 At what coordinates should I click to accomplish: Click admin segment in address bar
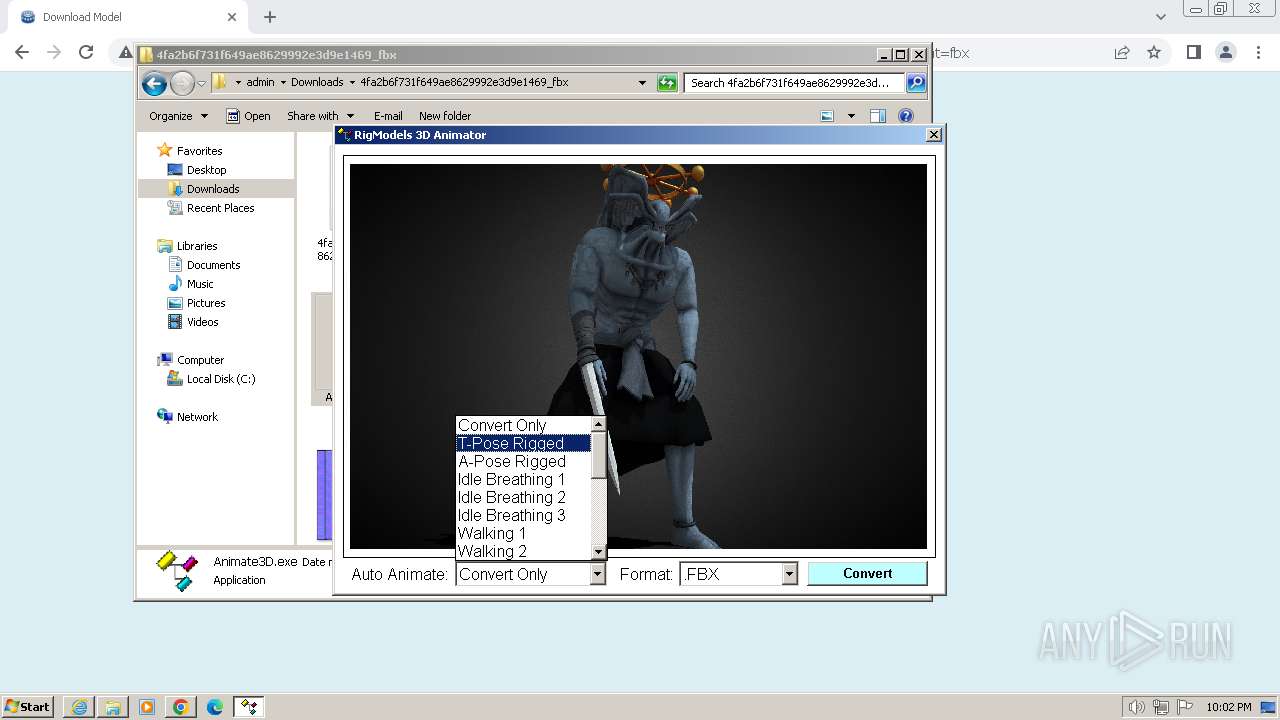pyautogui.click(x=260, y=83)
